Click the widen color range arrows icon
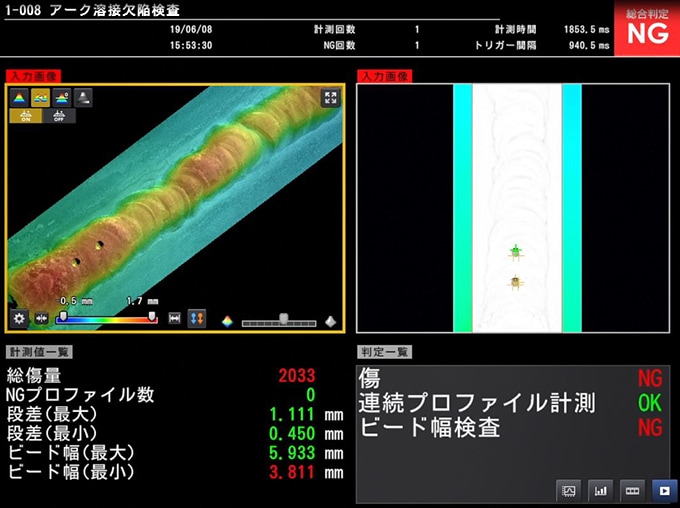 click(175, 318)
